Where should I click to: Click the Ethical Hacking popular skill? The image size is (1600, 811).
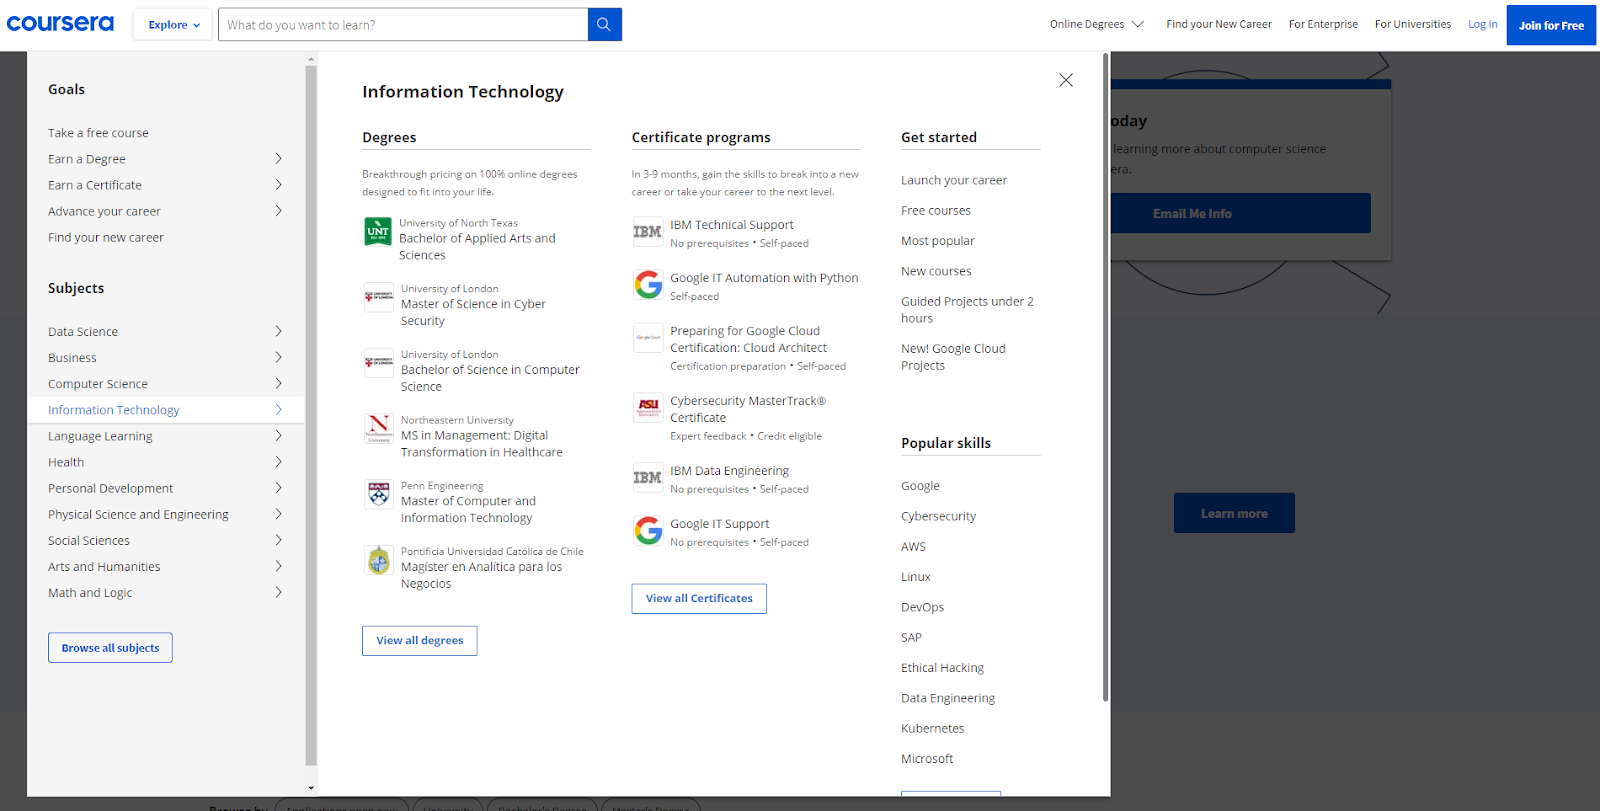pos(942,668)
